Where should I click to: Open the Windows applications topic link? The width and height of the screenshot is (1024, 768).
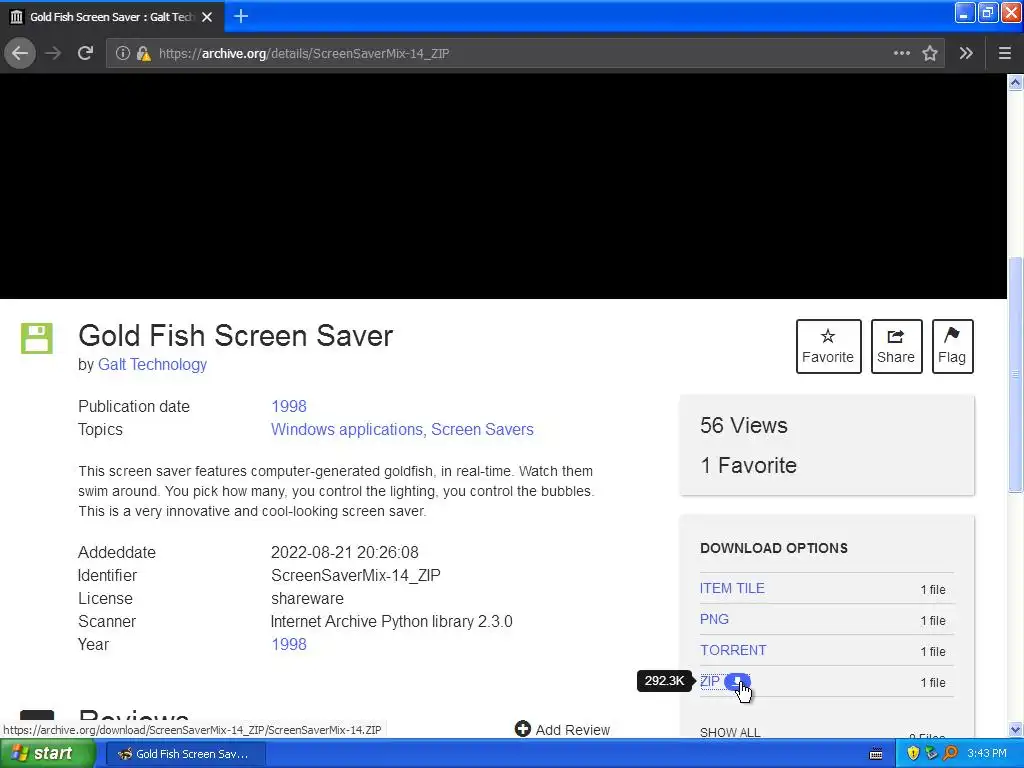[347, 430]
